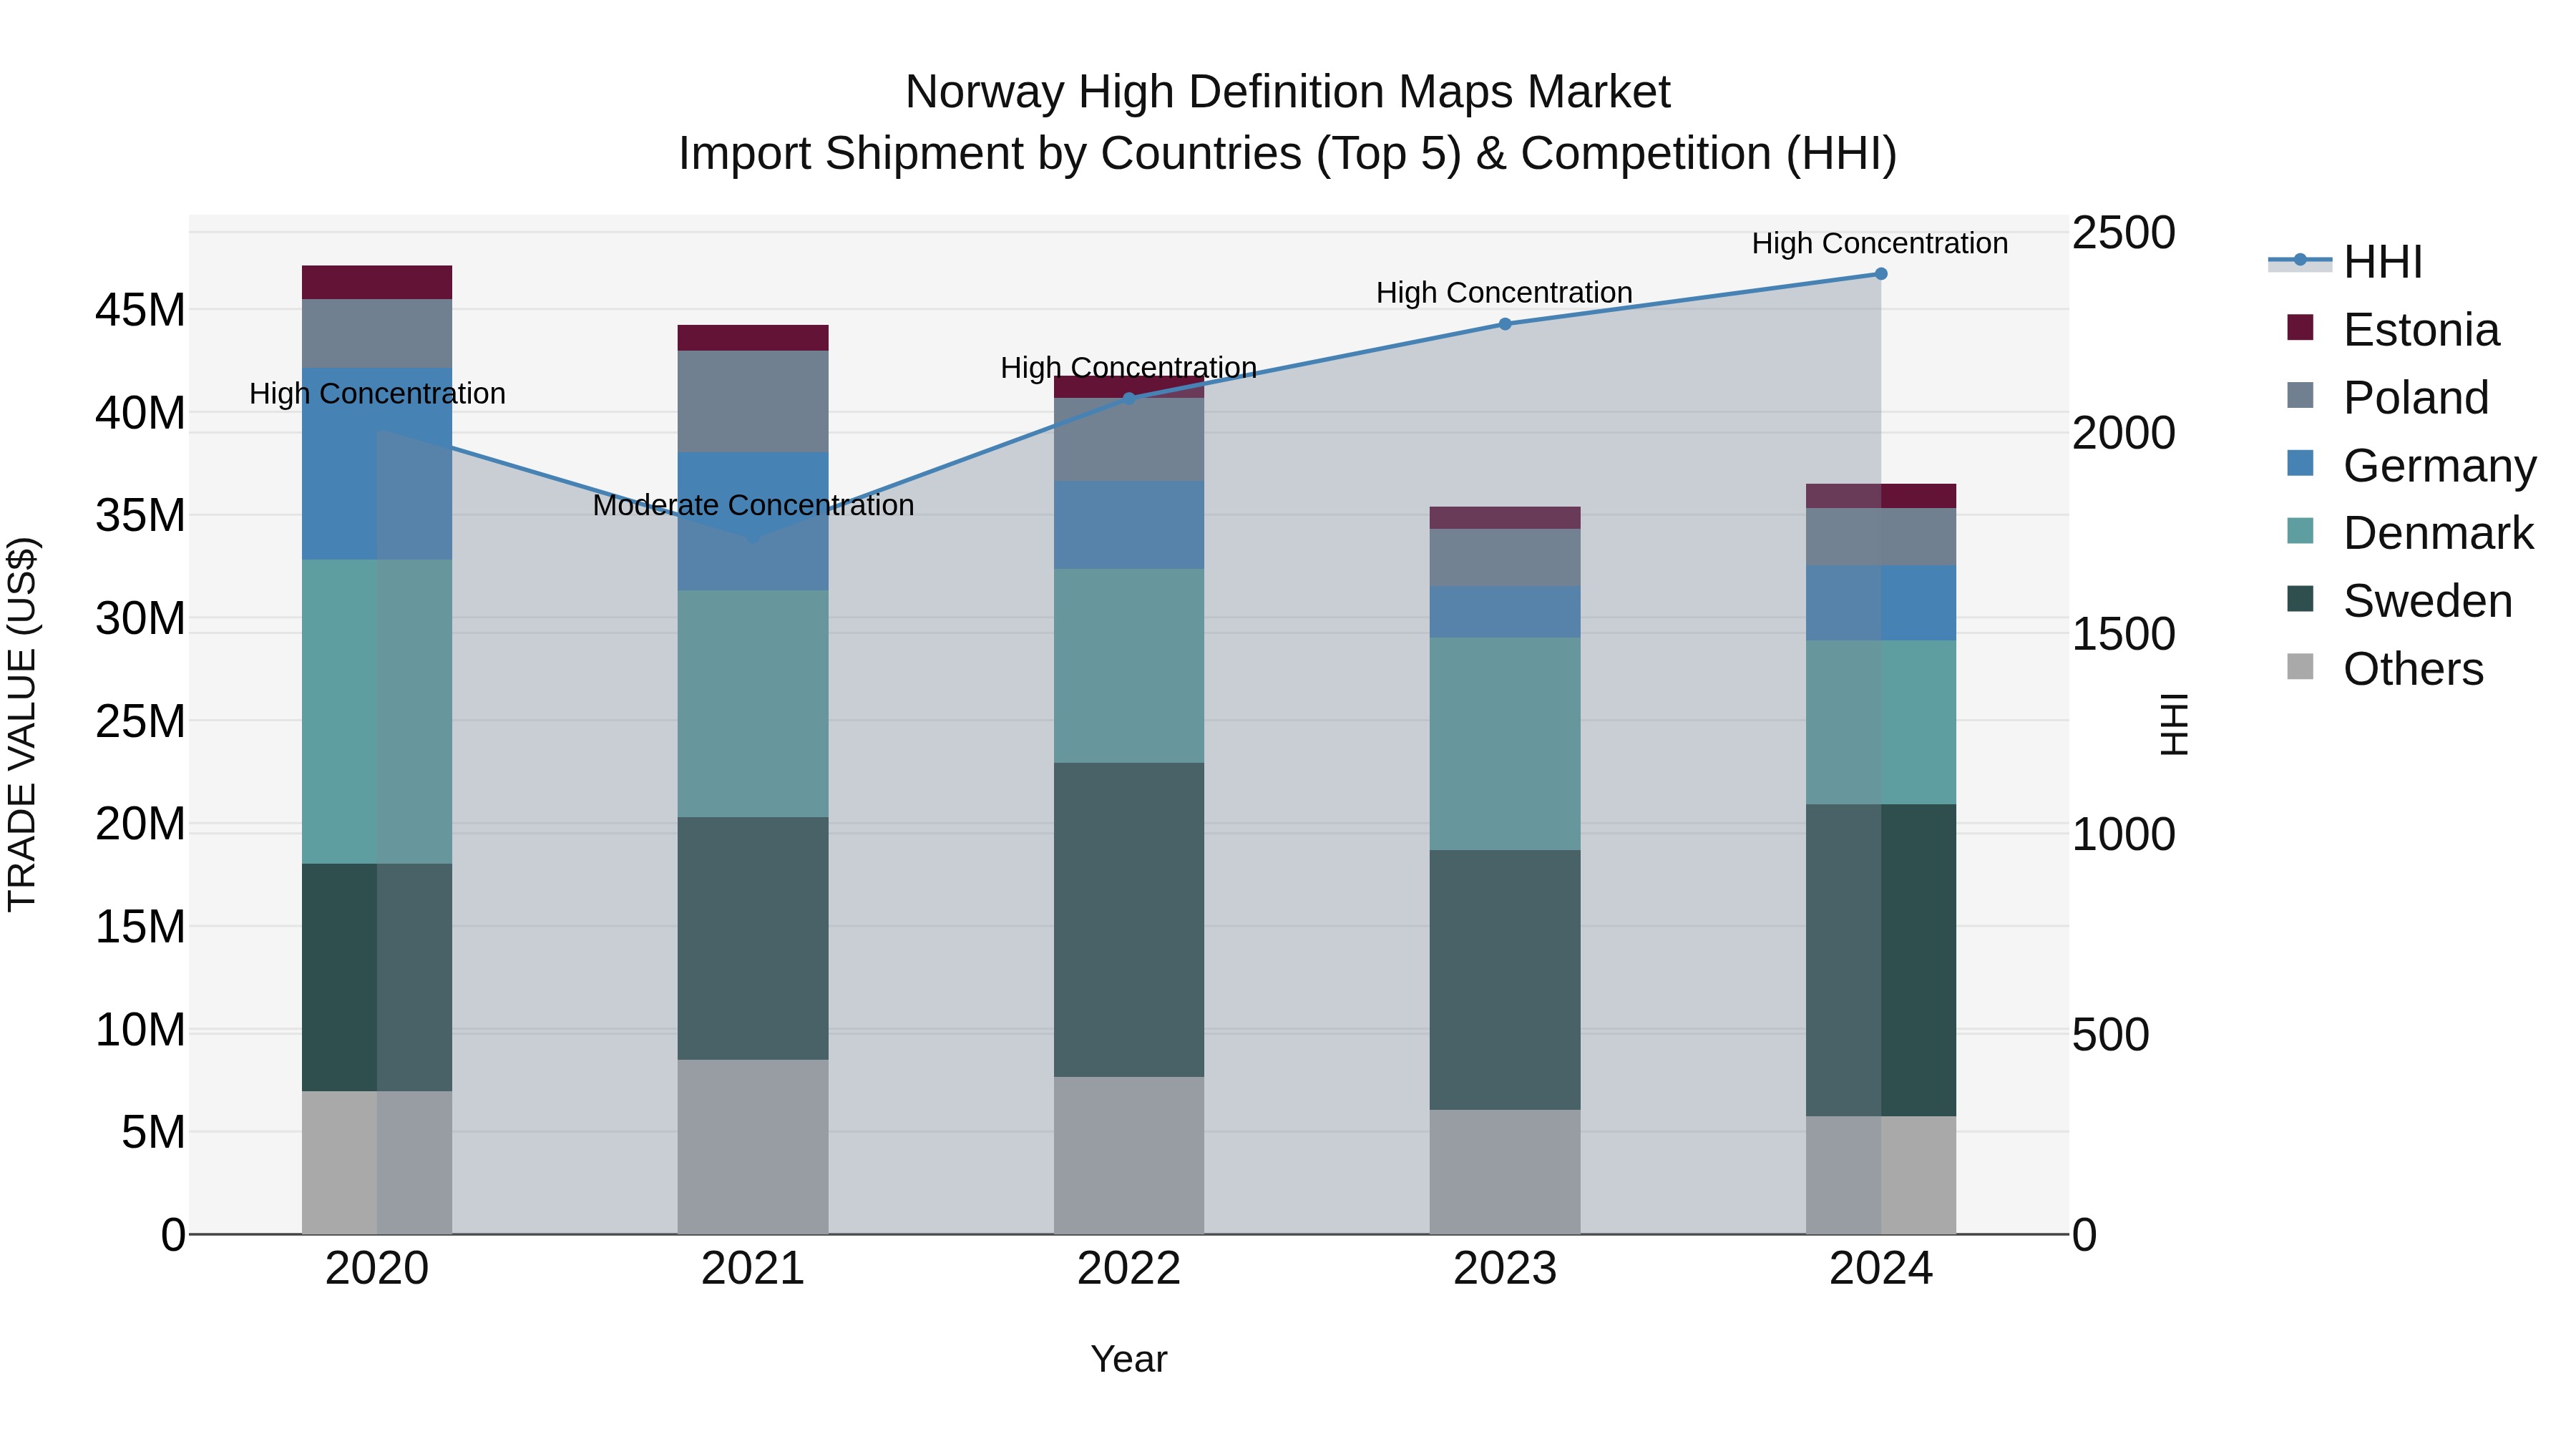Toggle the HHI line legend entry

2346,262
